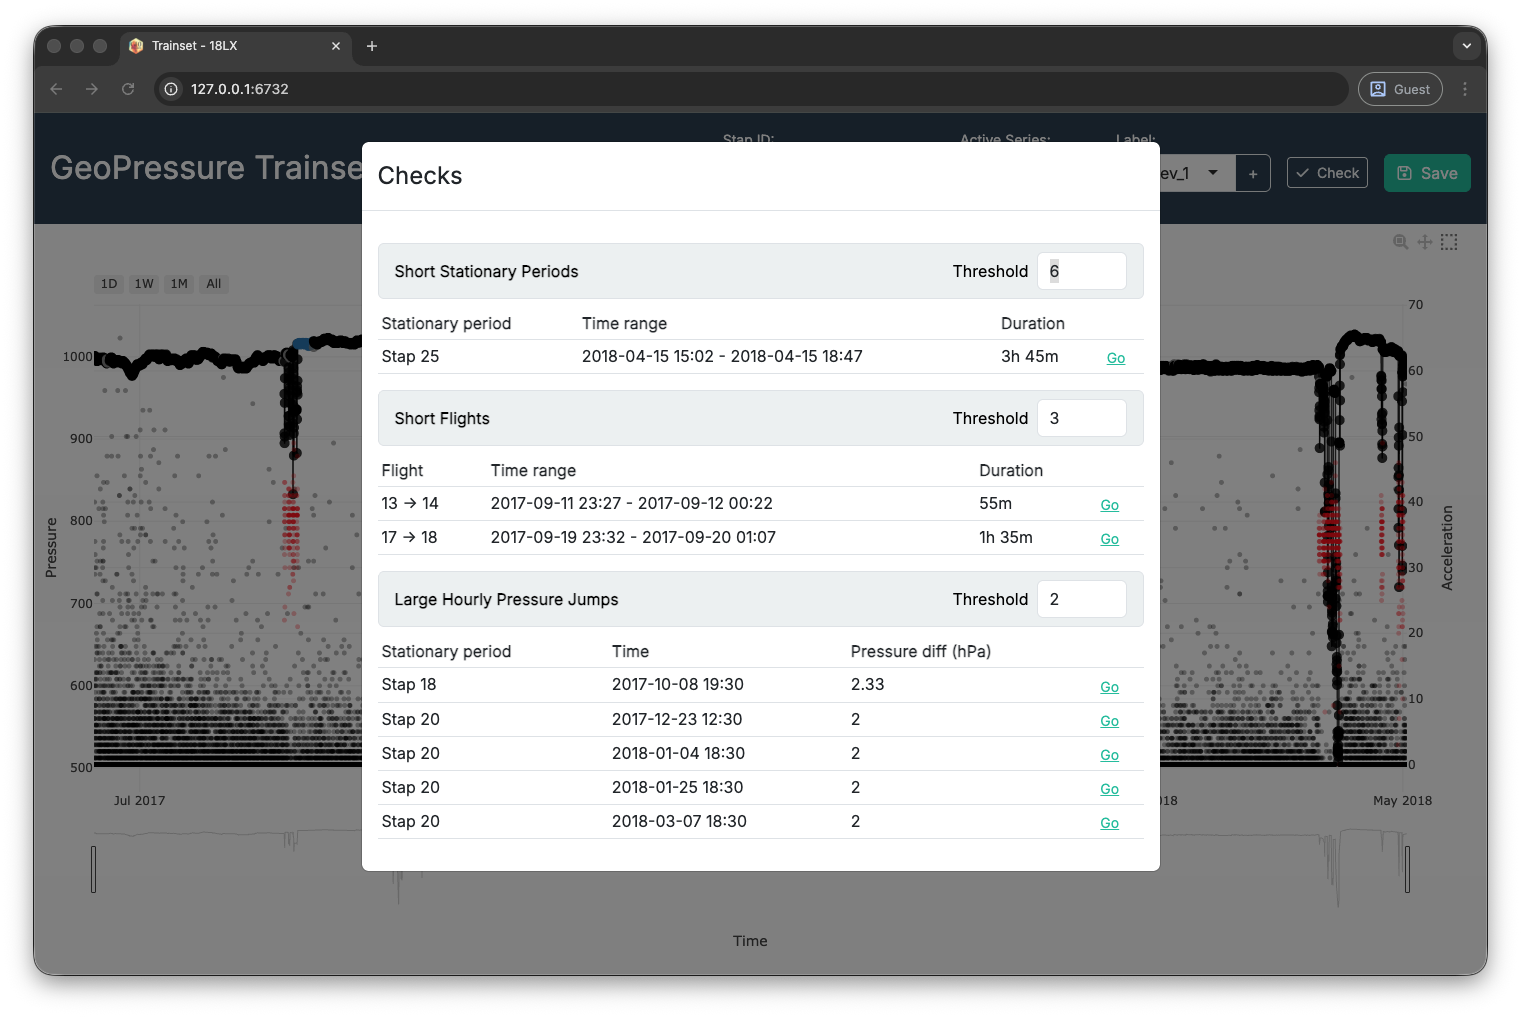Image resolution: width=1521 pixels, height=1017 pixels.
Task: Click the plus button next to label dropdown
Action: 1253,174
